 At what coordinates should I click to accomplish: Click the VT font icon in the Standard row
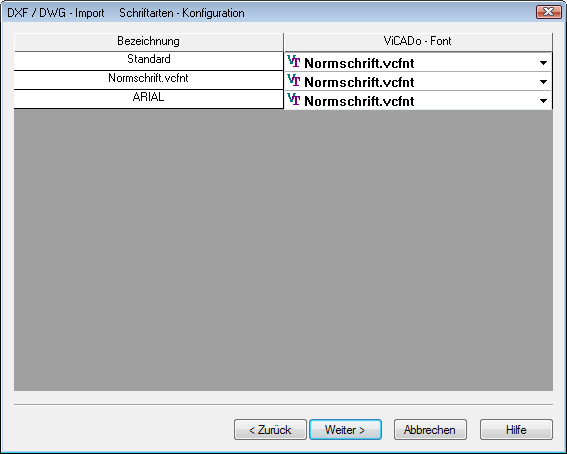coord(294,61)
